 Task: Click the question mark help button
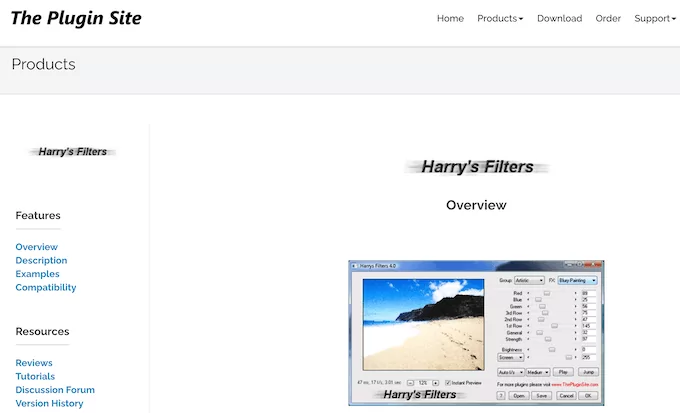(x=501, y=395)
